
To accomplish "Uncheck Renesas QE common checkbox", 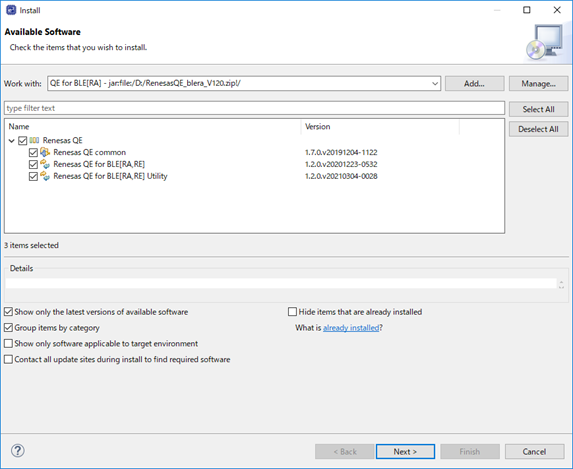I will (33, 152).
